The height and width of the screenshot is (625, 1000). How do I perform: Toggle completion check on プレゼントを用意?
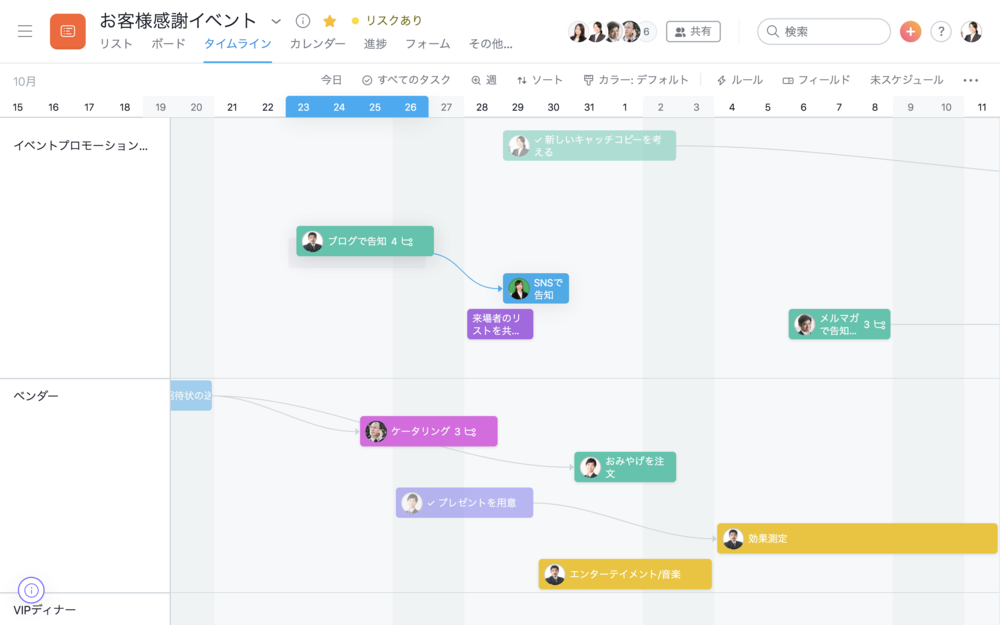[431, 503]
